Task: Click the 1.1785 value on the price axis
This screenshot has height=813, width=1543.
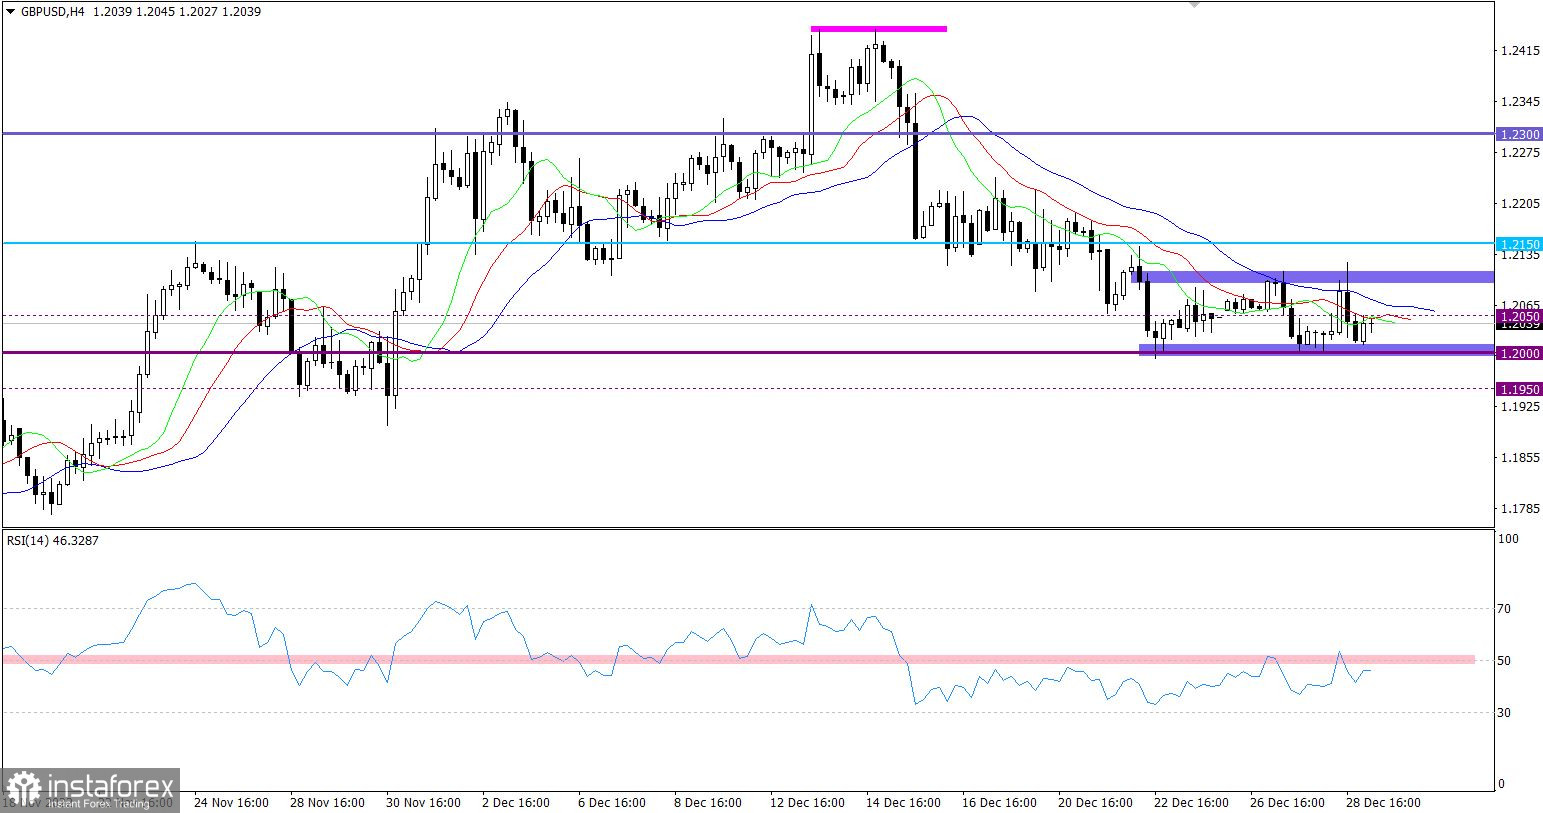Action: (x=1518, y=508)
